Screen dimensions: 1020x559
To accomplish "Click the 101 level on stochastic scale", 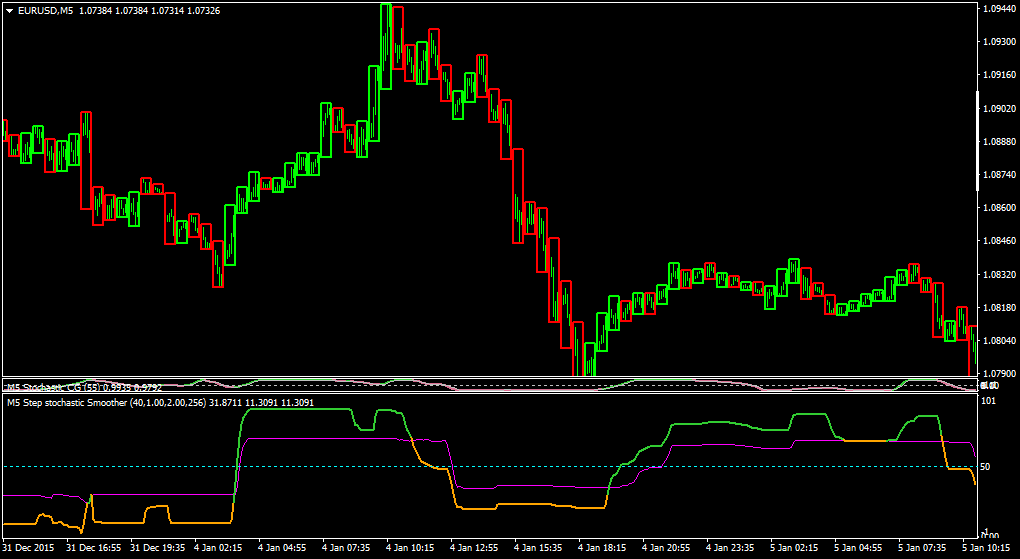I will click(x=990, y=400).
